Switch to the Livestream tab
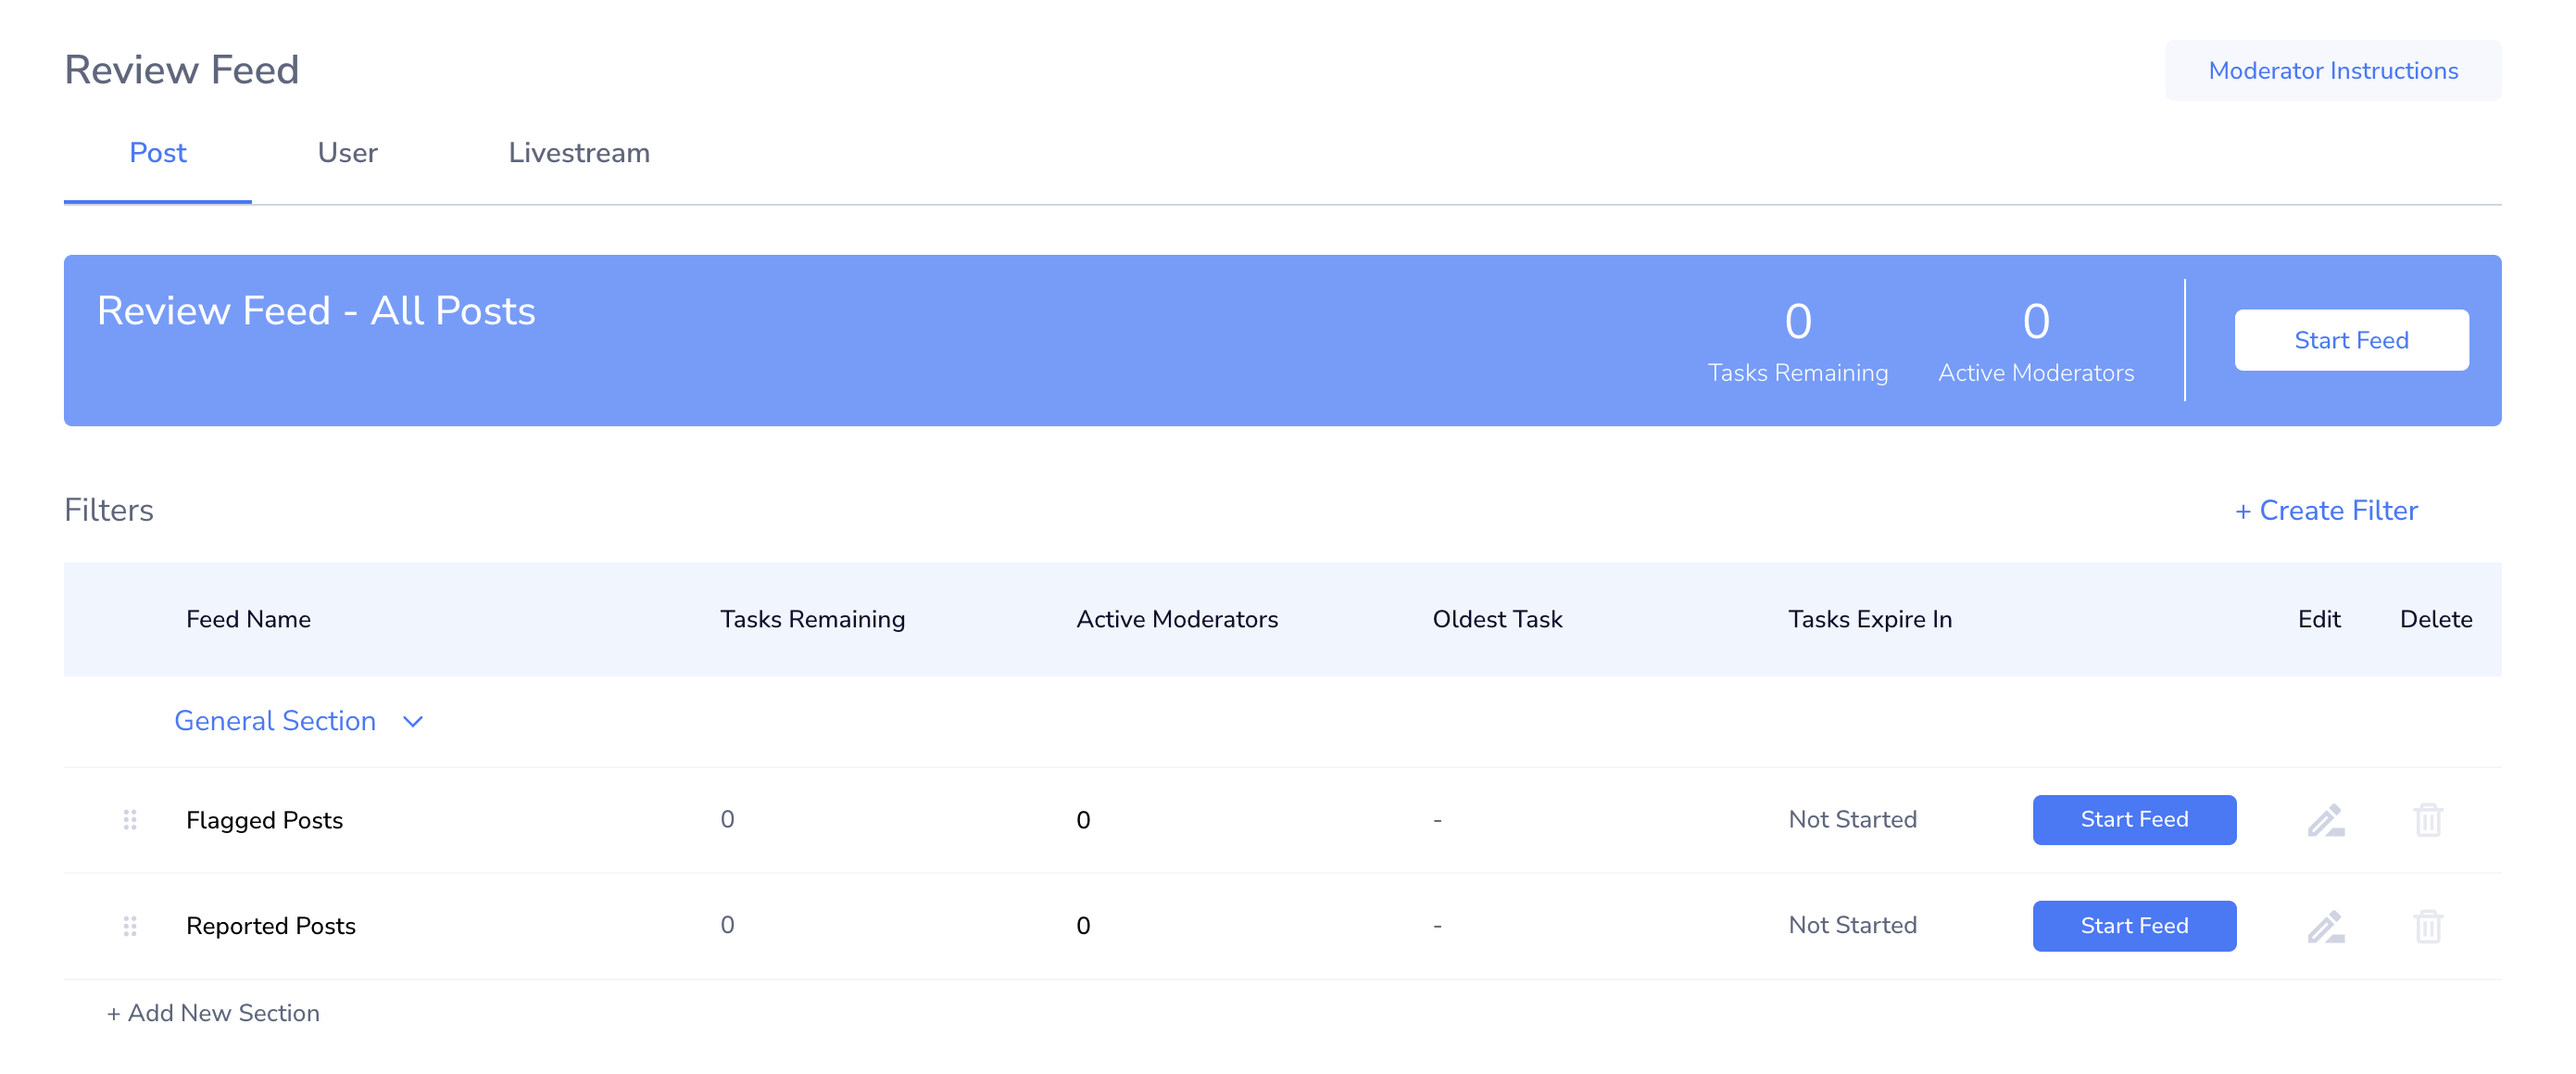 point(579,153)
